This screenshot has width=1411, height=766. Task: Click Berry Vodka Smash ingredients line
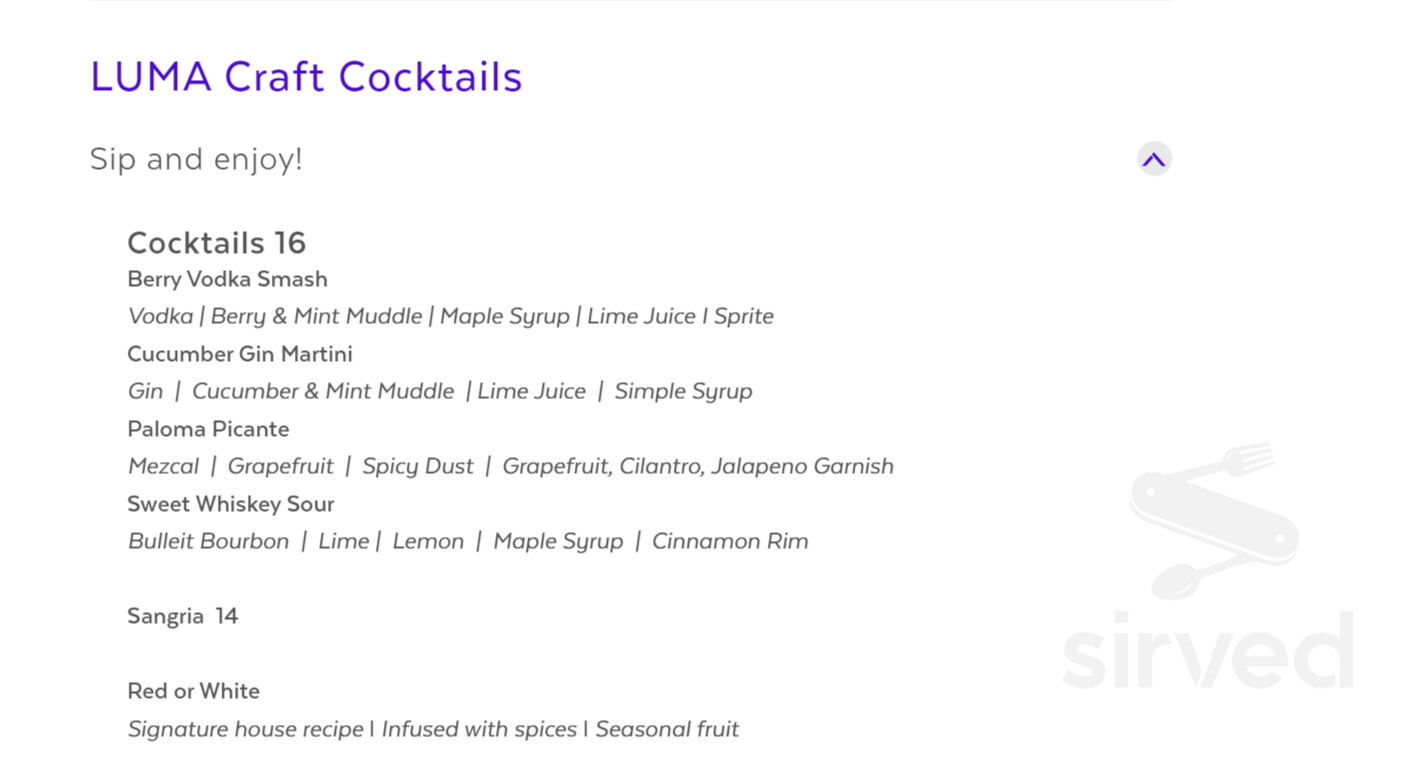pos(450,316)
